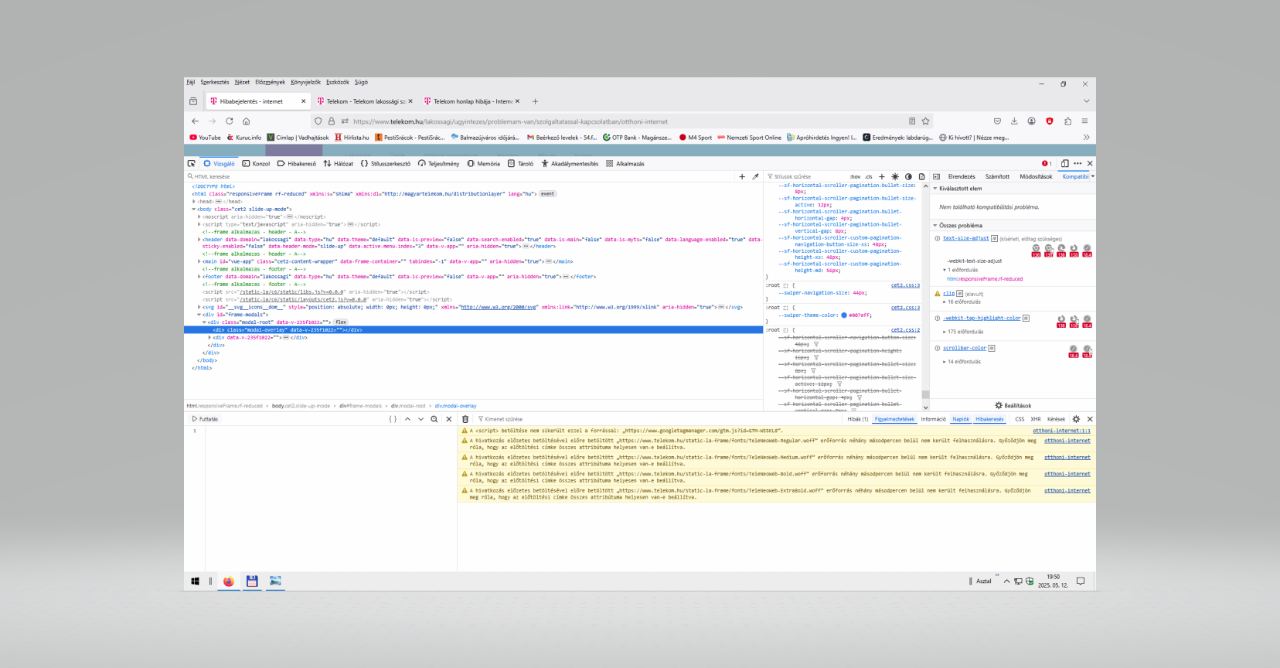1280x668 pixels.
Task: Toggle print media simulation icon
Action: pyautogui.click(x=921, y=176)
